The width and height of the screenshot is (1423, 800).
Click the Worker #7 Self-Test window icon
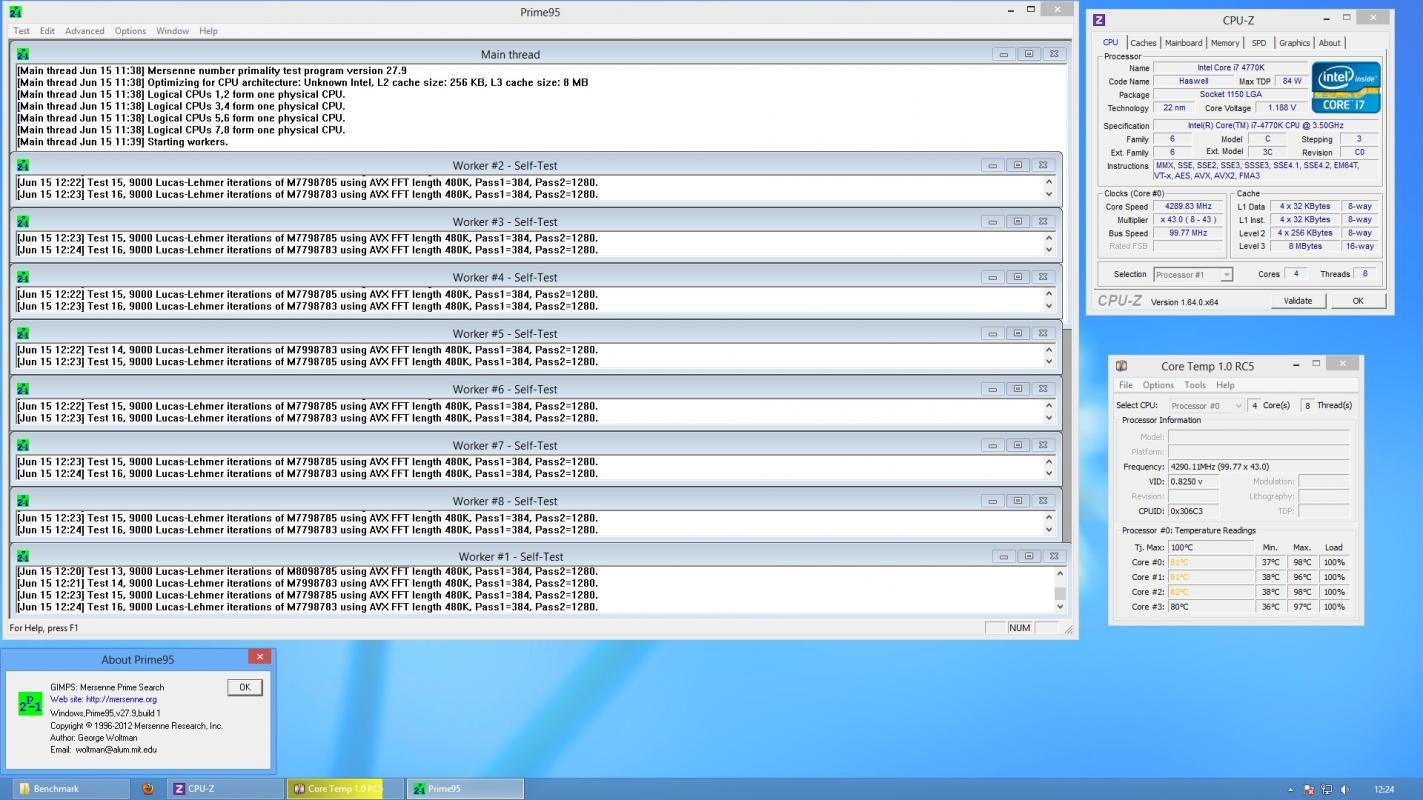(x=23, y=445)
